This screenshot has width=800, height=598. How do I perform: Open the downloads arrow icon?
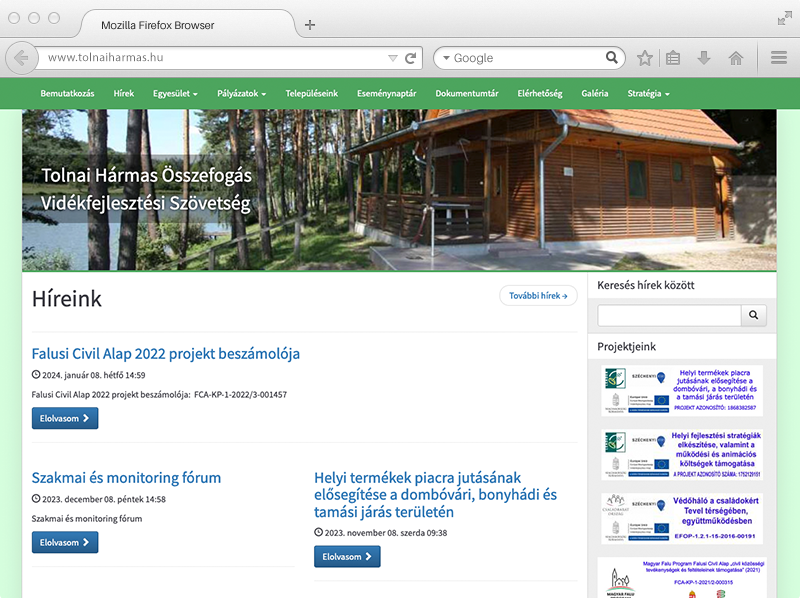(704, 58)
